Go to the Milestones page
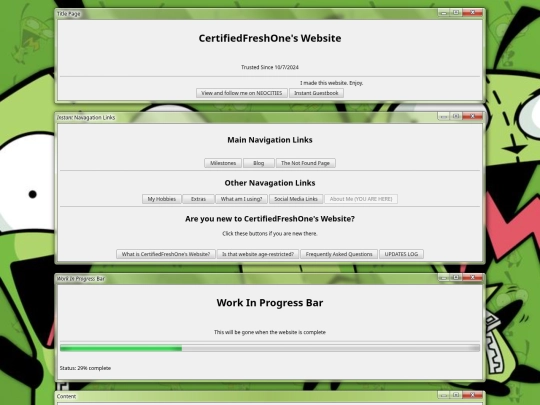 (223, 163)
